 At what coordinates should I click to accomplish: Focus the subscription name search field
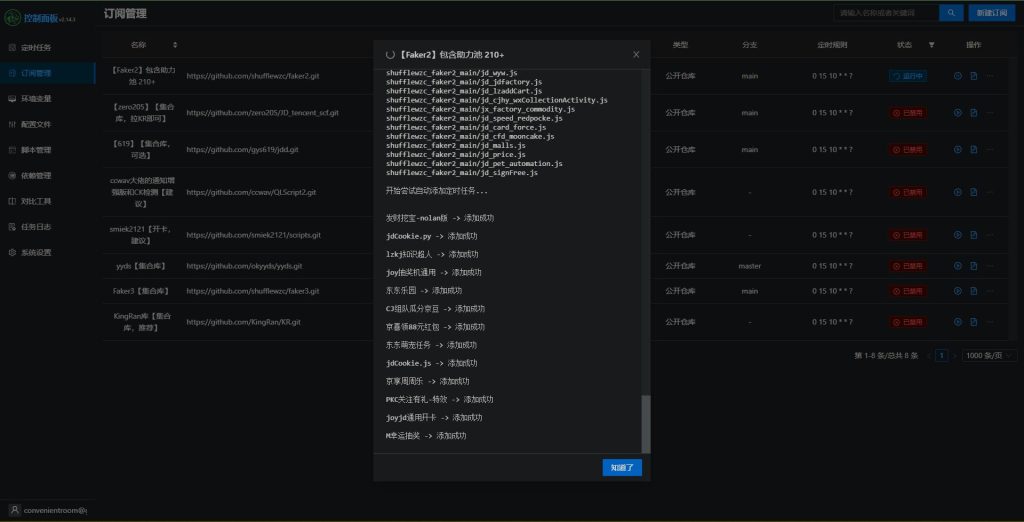click(886, 12)
